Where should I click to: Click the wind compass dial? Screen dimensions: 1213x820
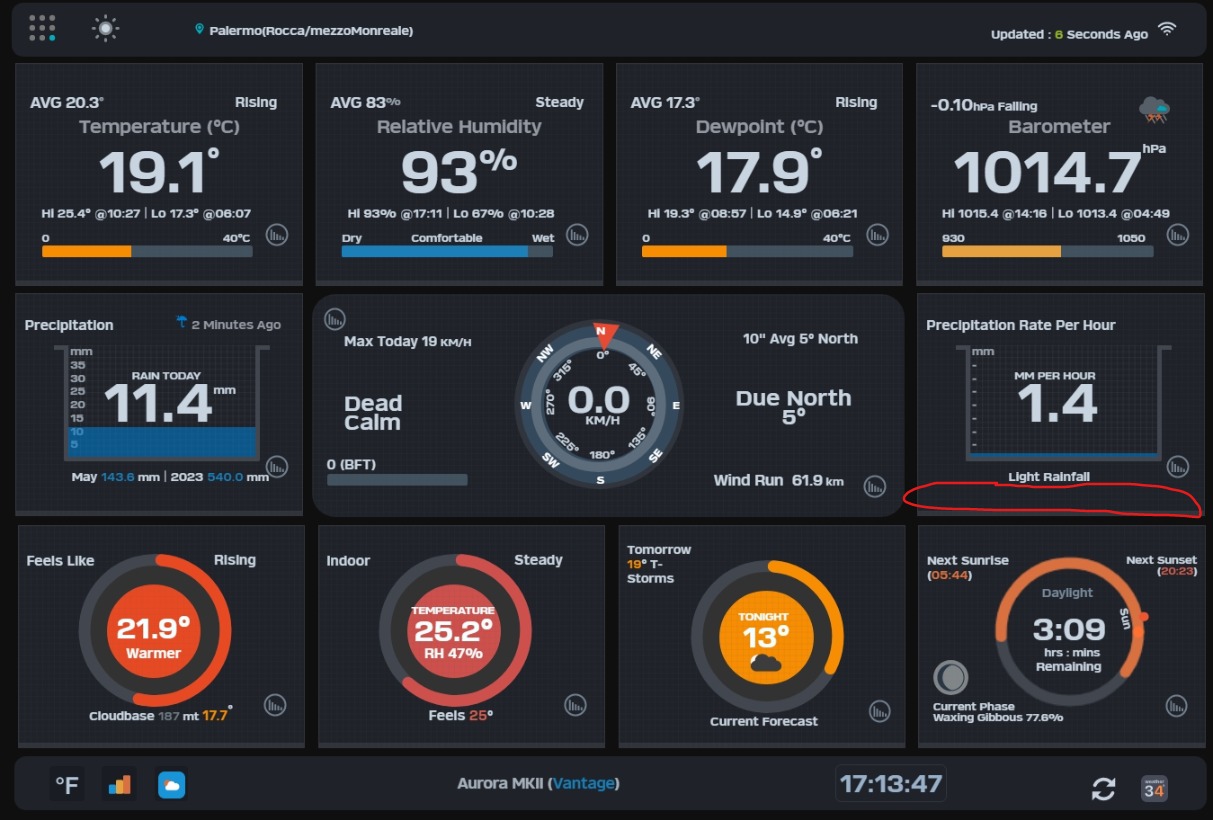click(599, 404)
